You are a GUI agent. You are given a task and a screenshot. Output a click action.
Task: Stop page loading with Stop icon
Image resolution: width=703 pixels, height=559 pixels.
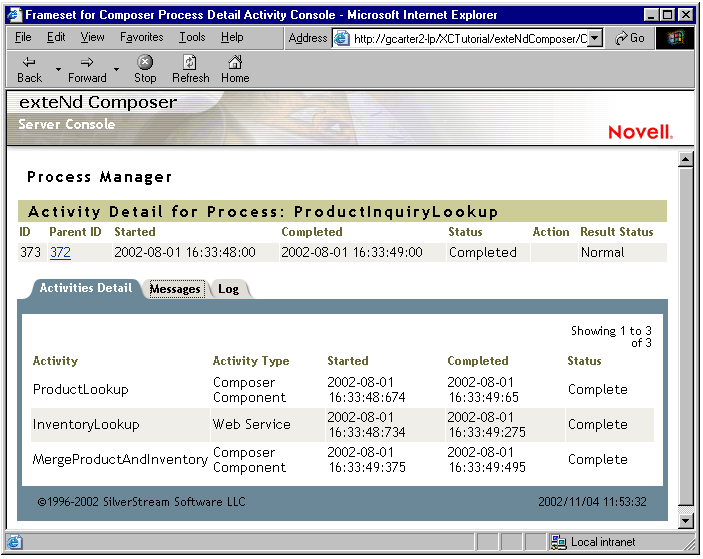click(145, 62)
